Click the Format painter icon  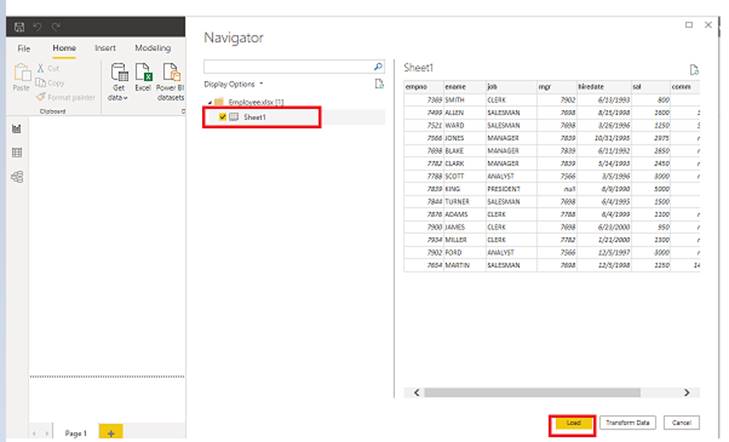click(x=40, y=97)
